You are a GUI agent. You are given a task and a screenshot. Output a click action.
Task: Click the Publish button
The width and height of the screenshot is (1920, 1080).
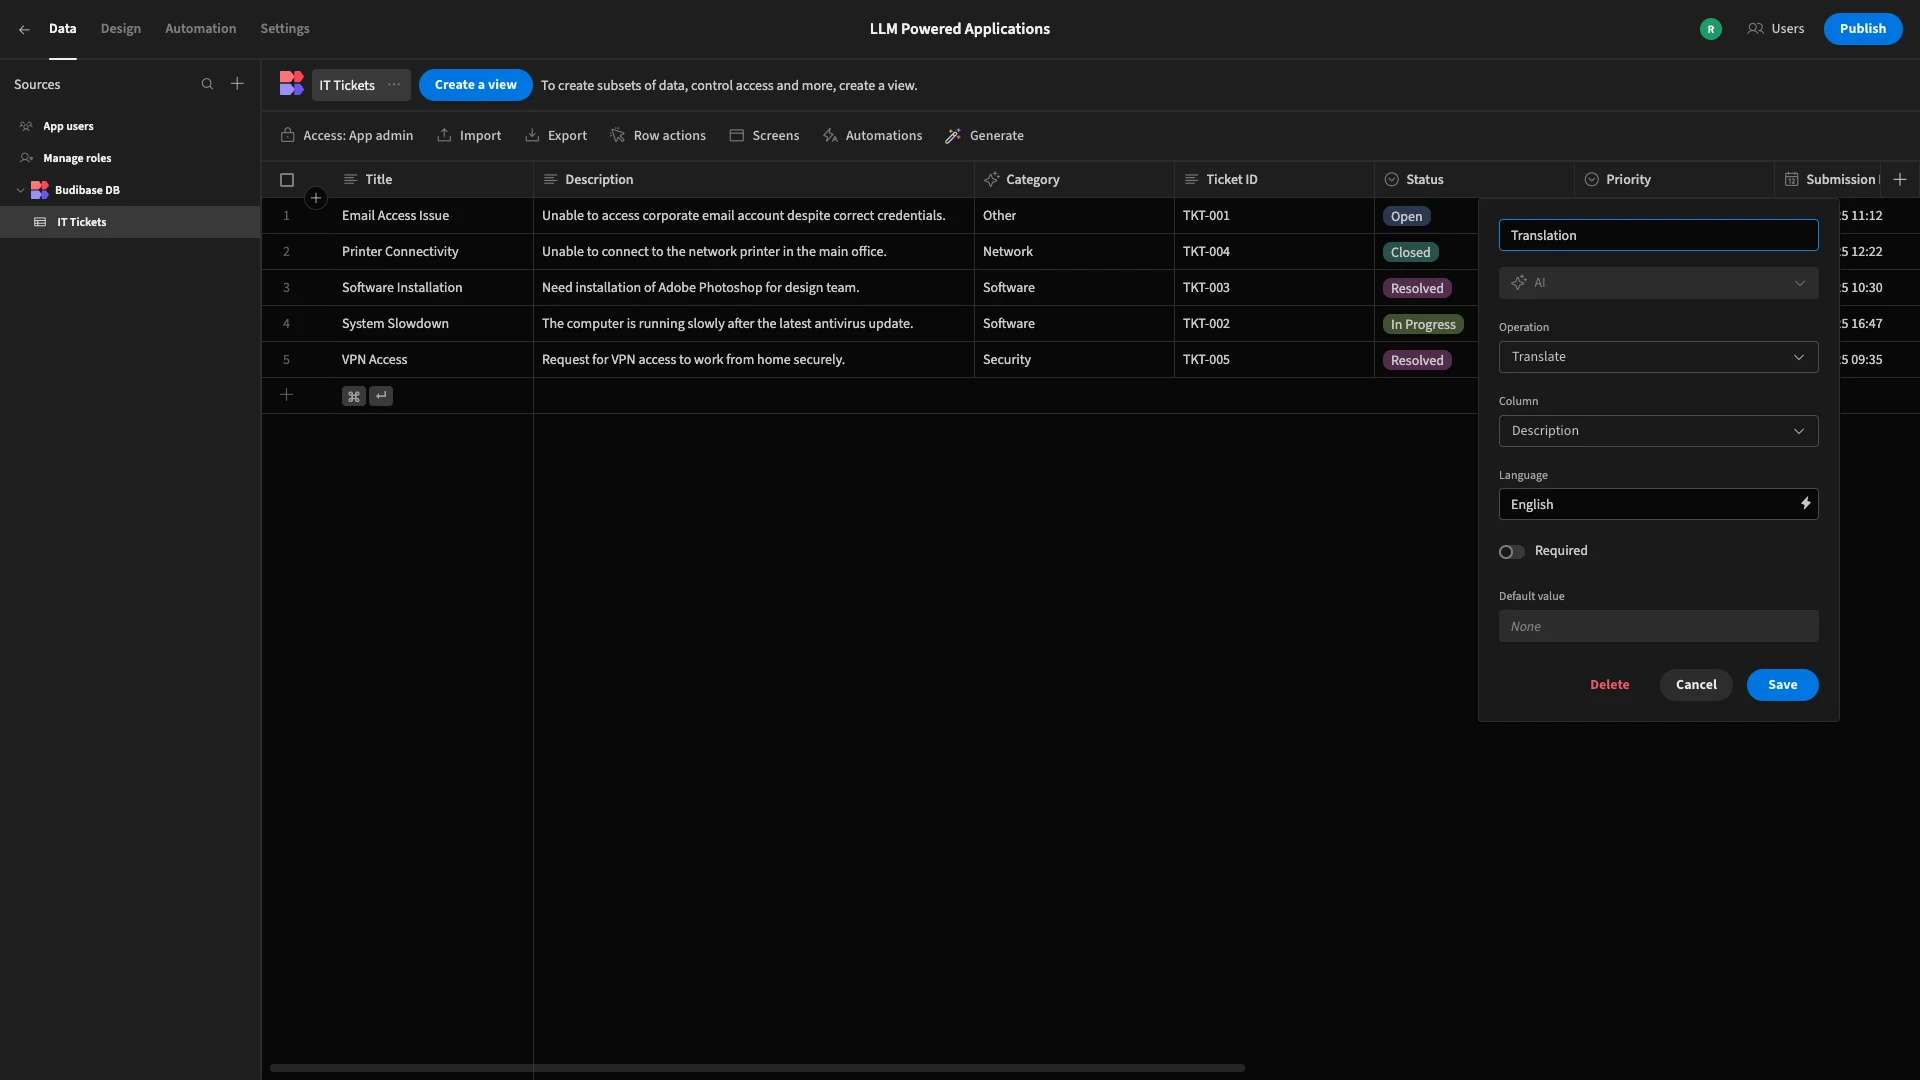(1862, 29)
